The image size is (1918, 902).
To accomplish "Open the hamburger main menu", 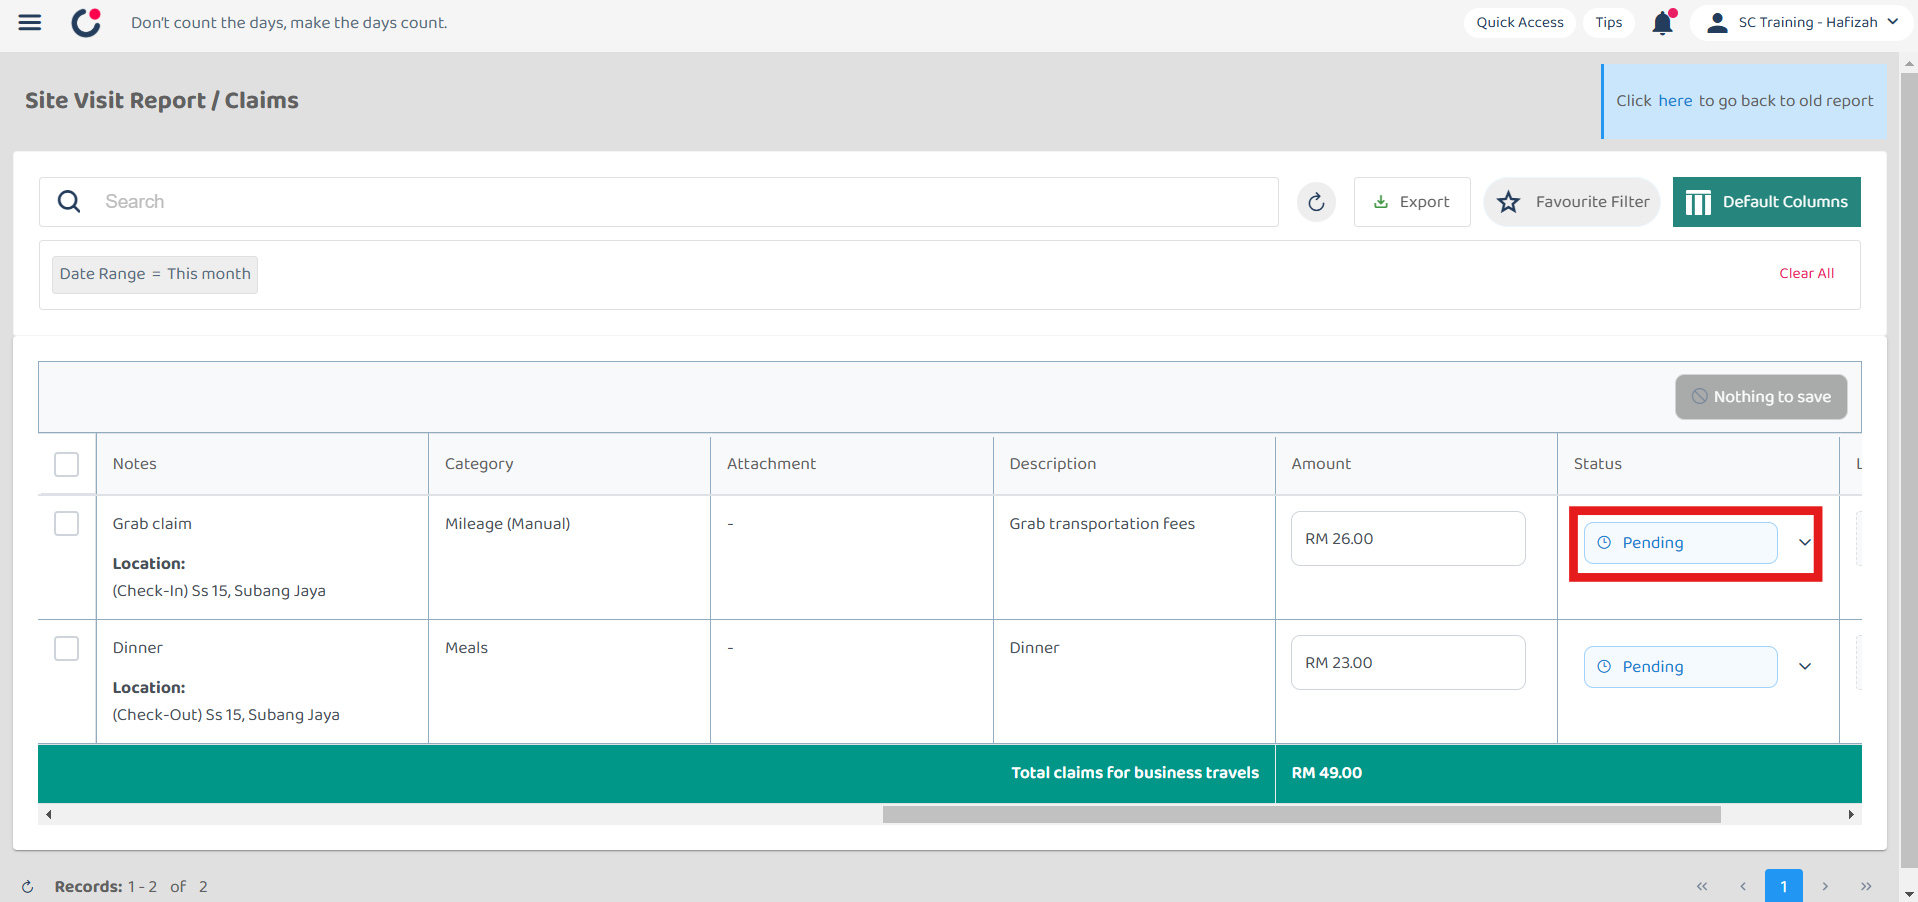I will [30, 22].
